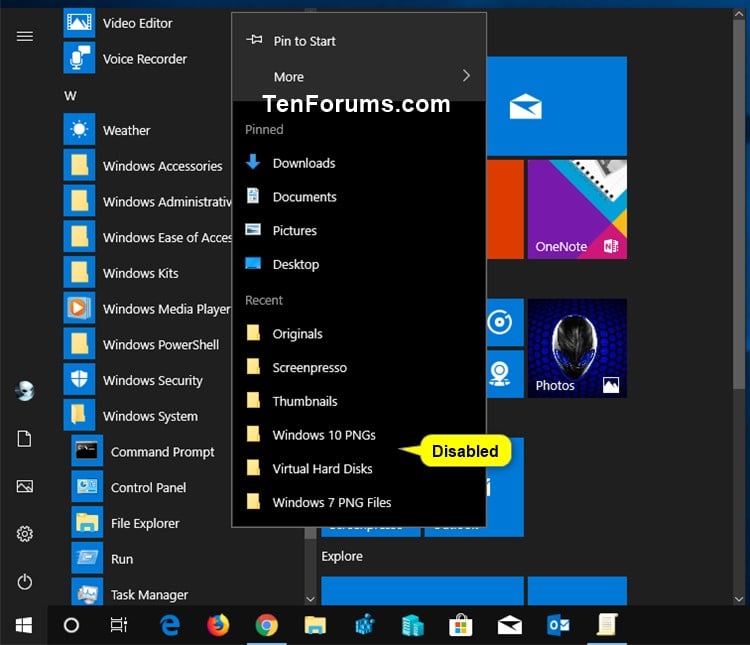
Task: Open File Explorer on the taskbar
Action: (315, 625)
